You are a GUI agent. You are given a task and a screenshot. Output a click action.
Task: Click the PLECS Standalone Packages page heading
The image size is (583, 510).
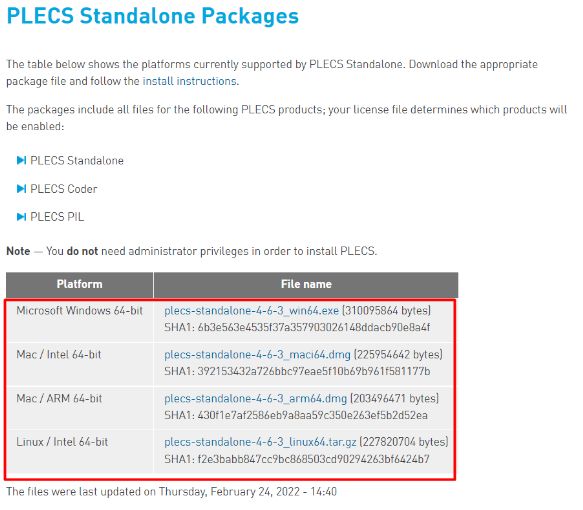[x=152, y=16]
